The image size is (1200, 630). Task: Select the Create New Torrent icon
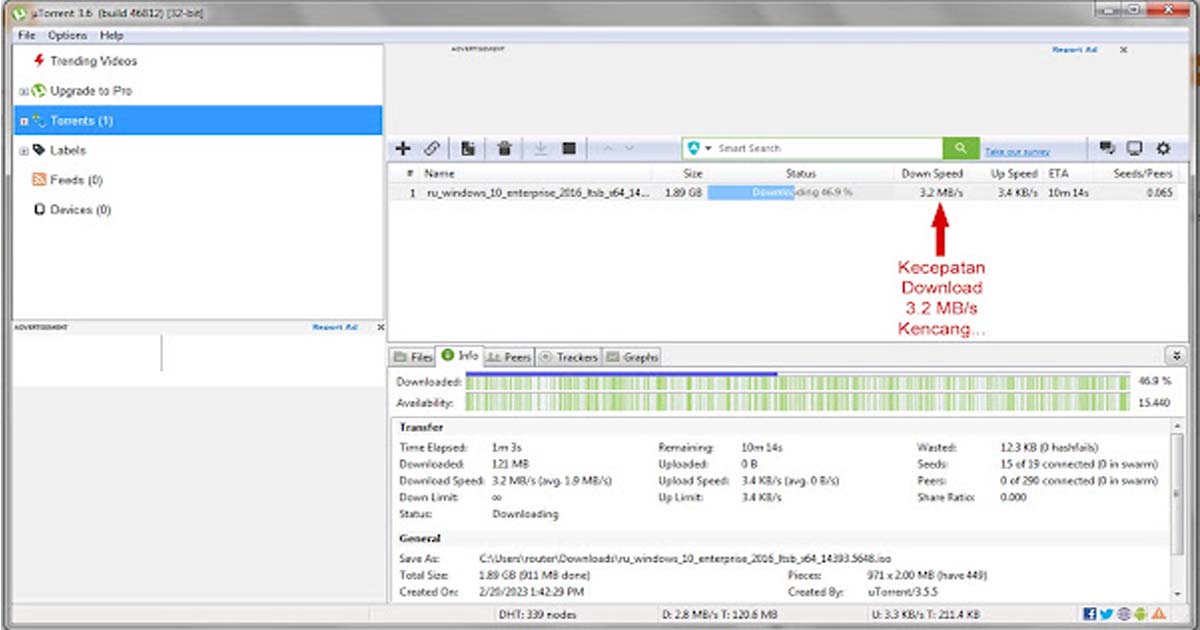coord(467,148)
